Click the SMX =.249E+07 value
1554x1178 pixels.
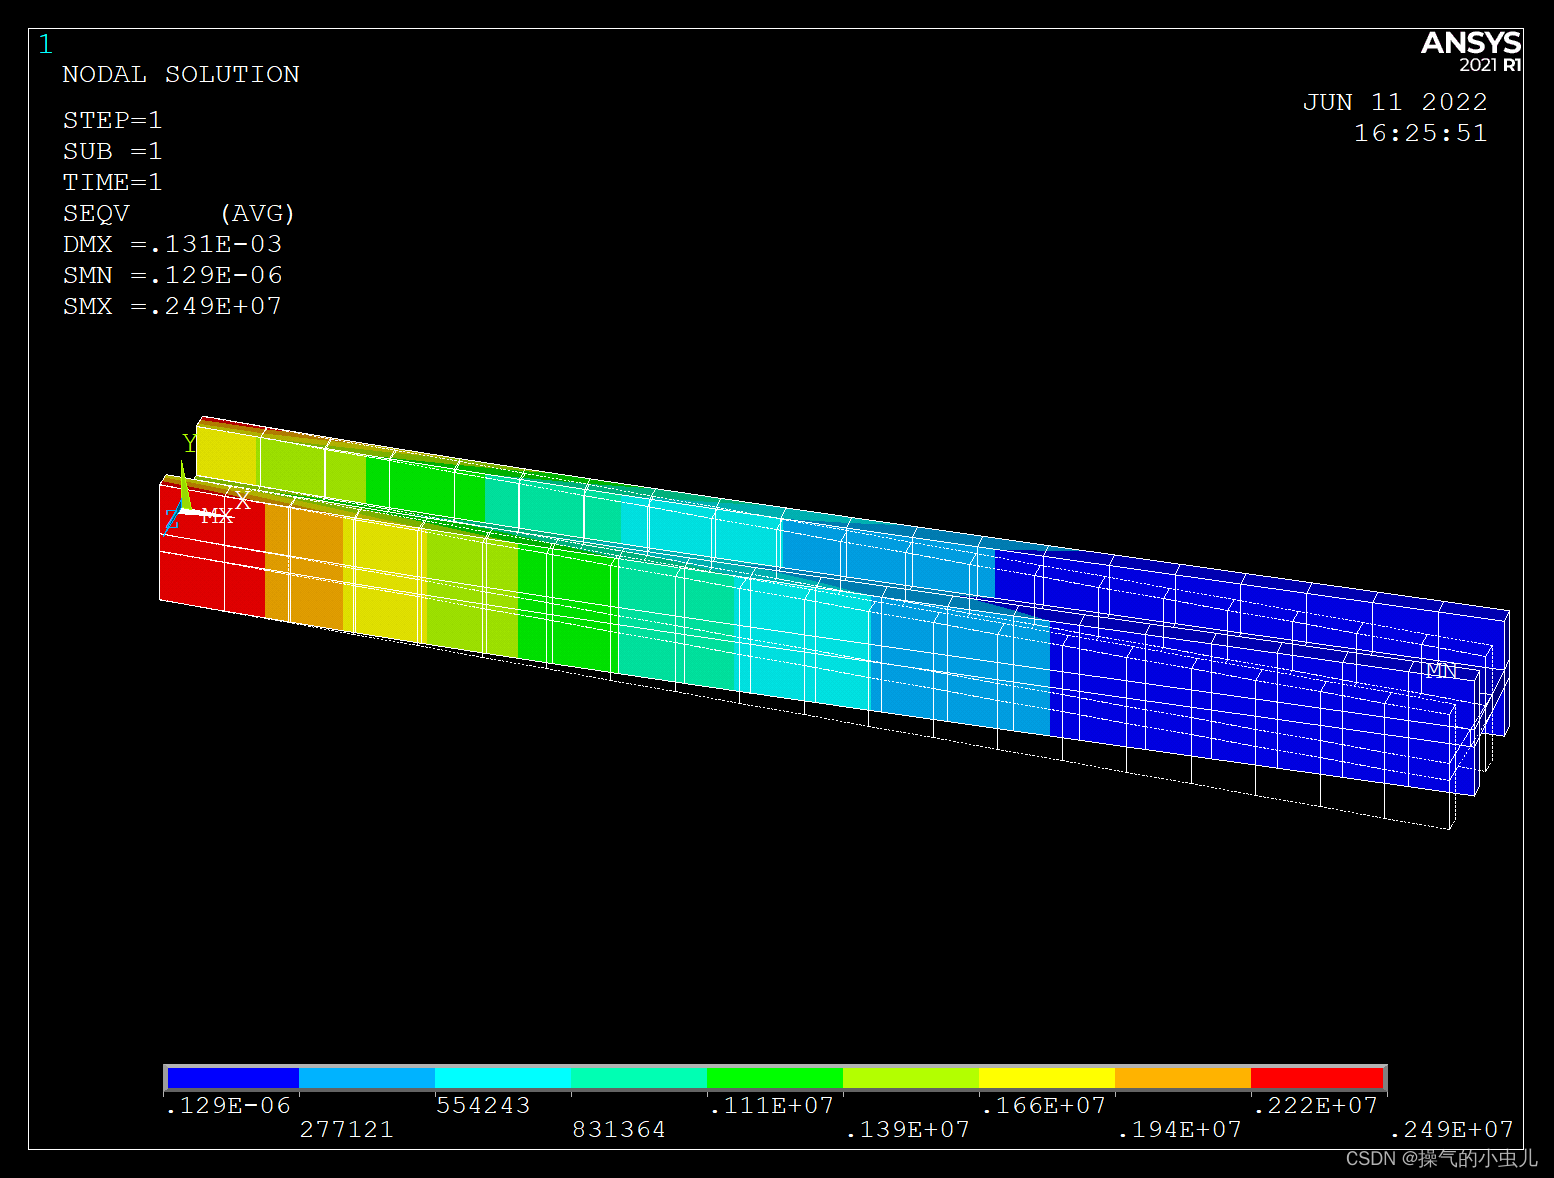pos(172,306)
